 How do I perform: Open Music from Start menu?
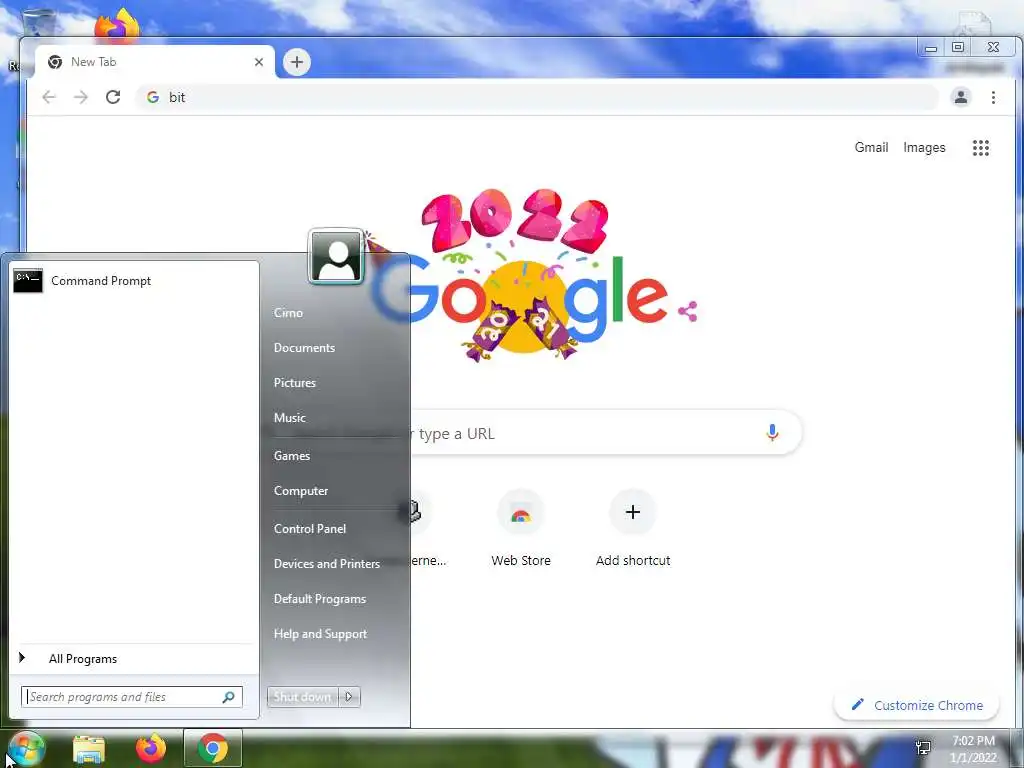(x=289, y=418)
